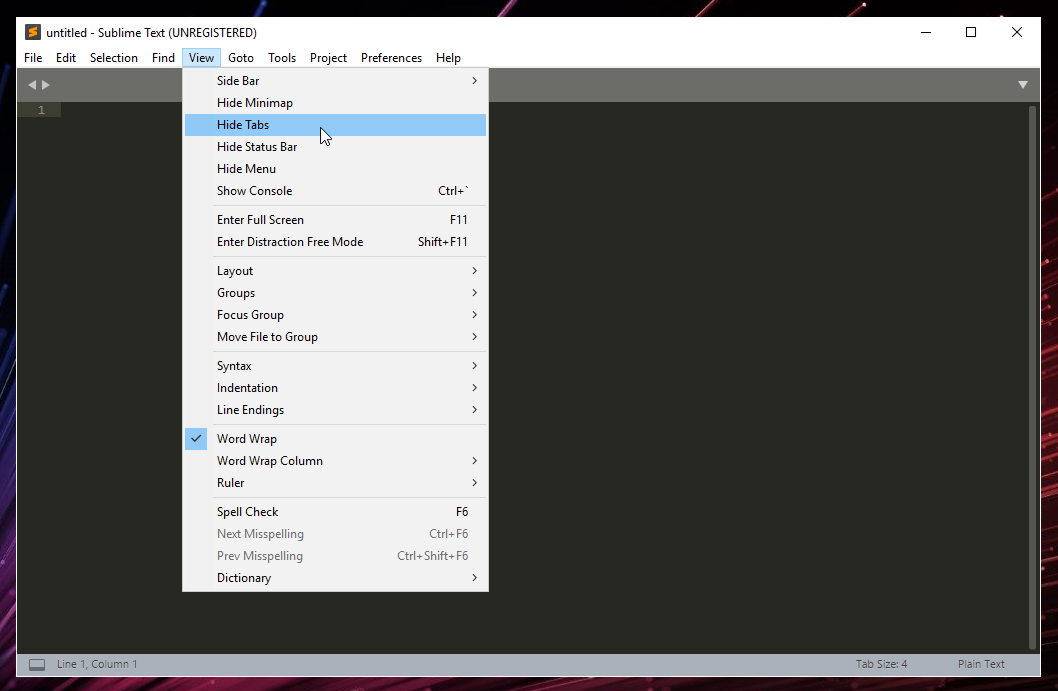Image resolution: width=1058 pixels, height=691 pixels.
Task: Select Enter Full Screen
Action: pyautogui.click(x=335, y=220)
